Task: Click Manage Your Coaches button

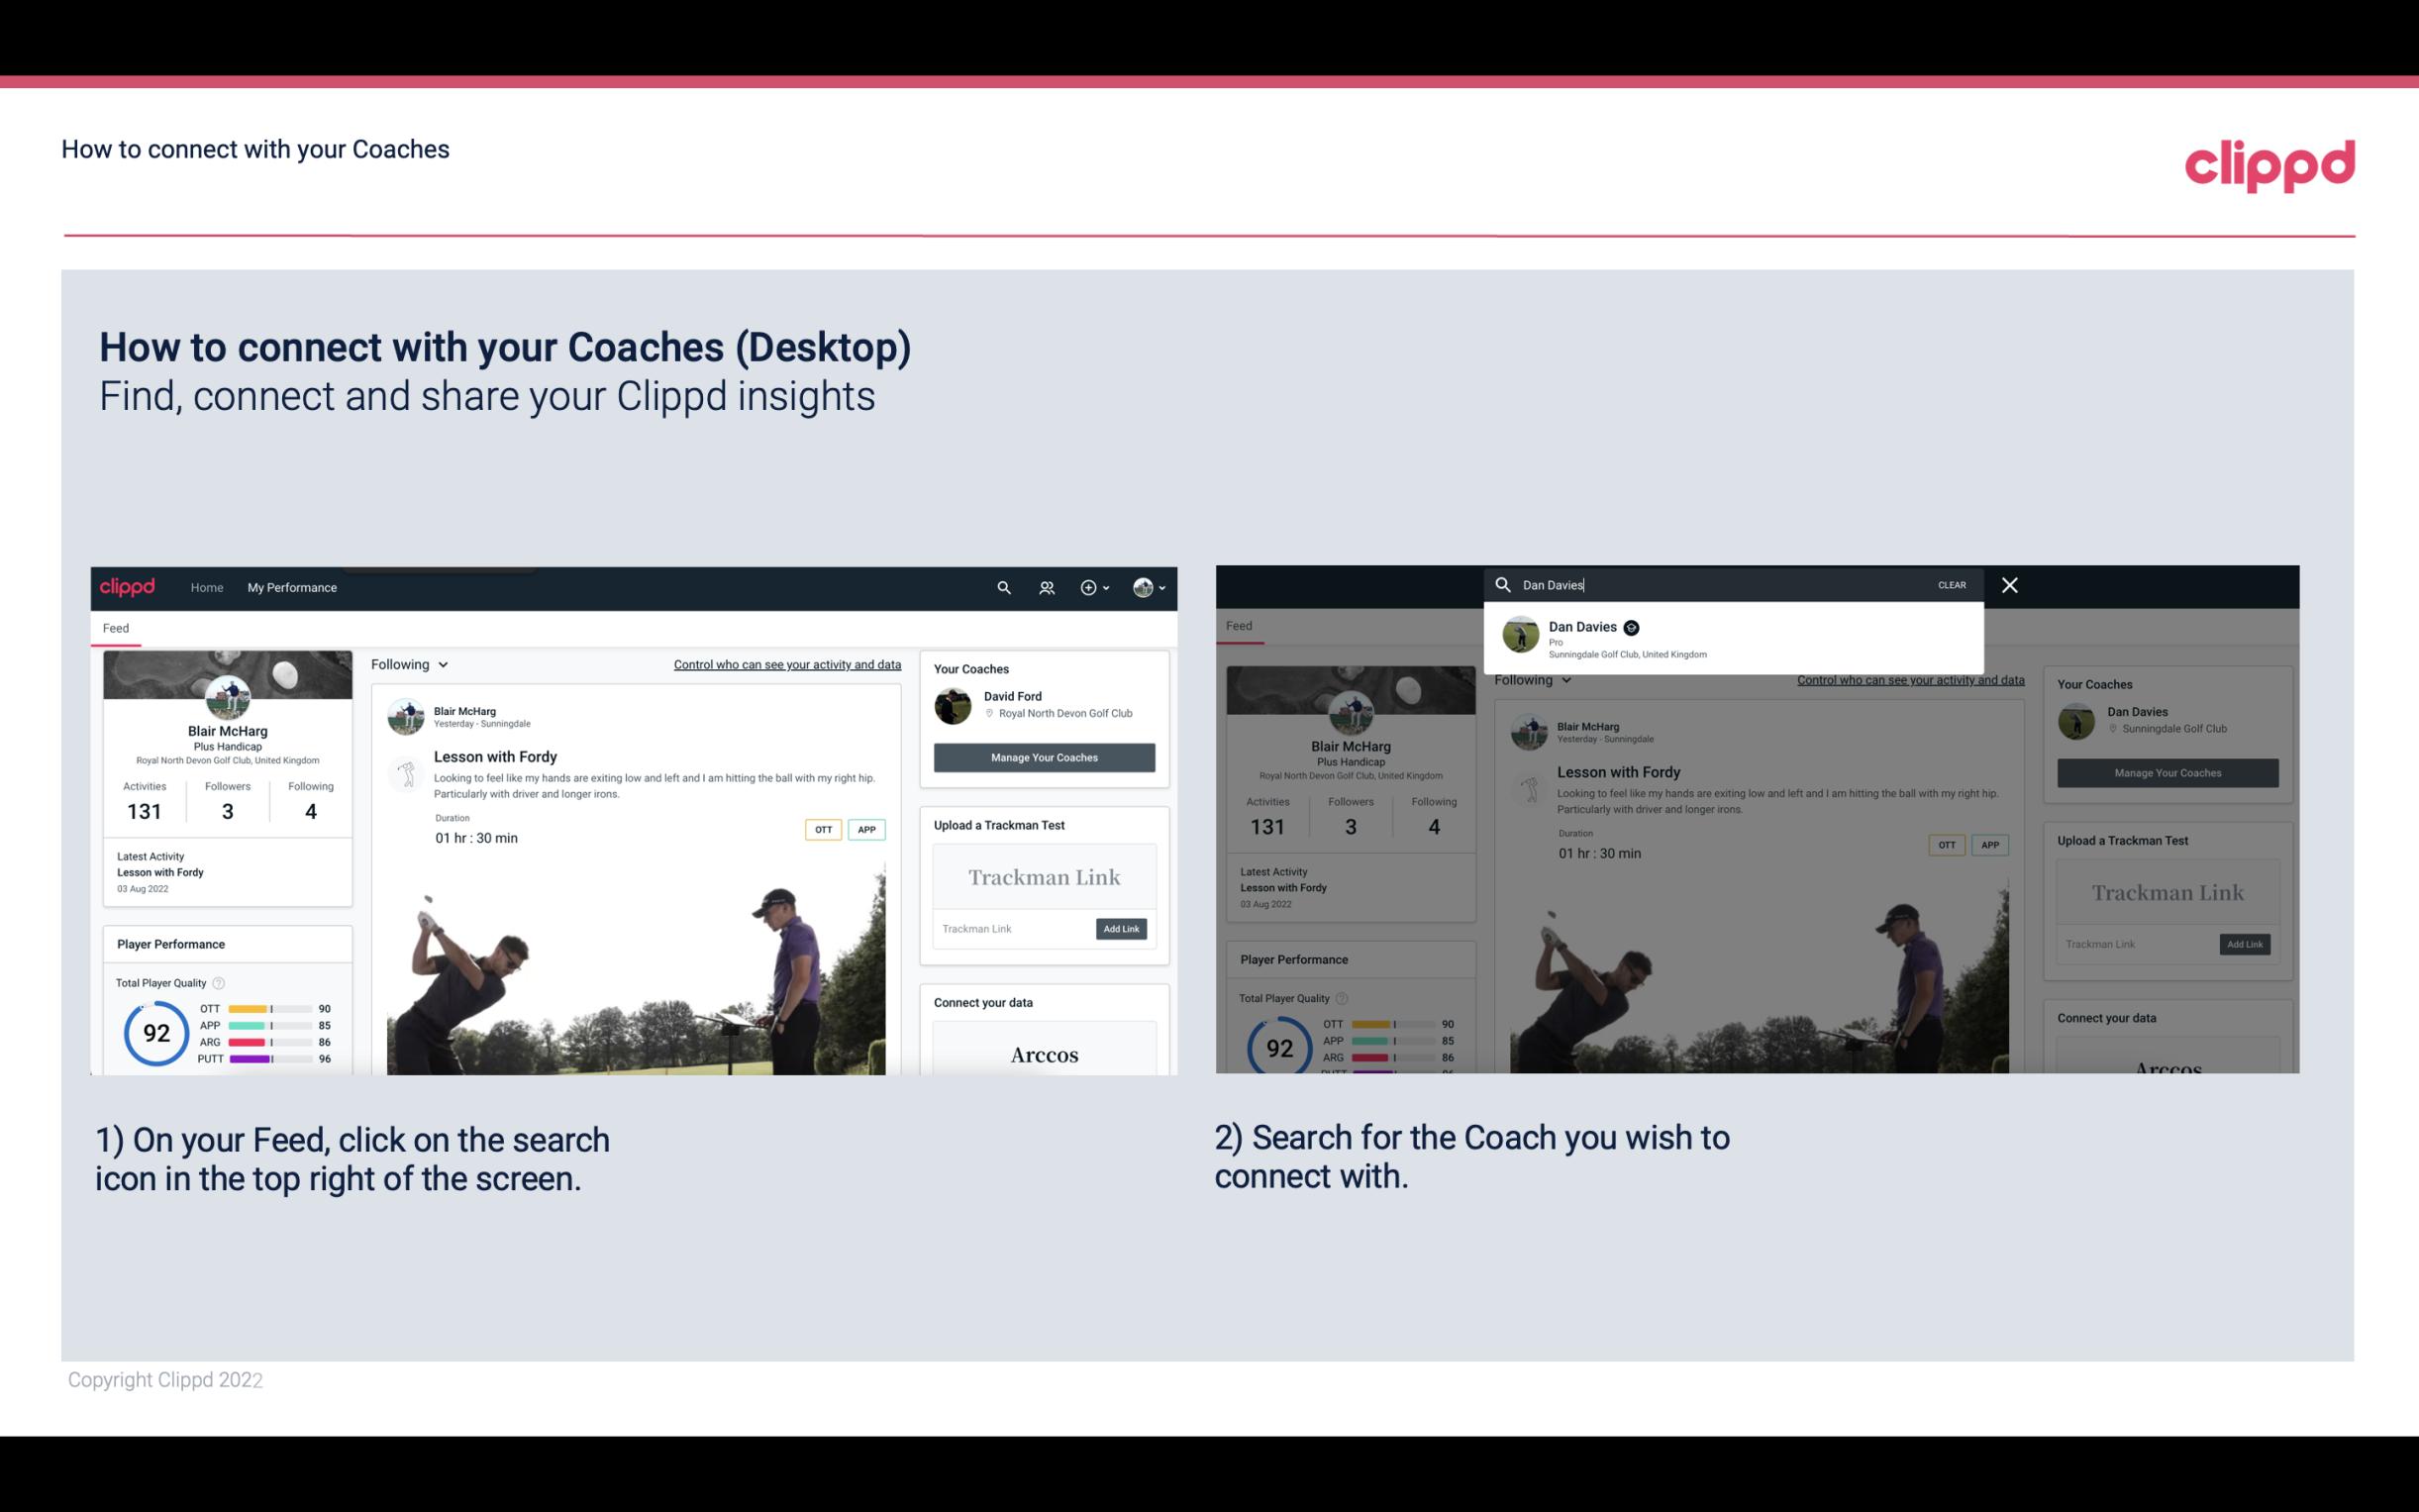Action: (x=1044, y=756)
